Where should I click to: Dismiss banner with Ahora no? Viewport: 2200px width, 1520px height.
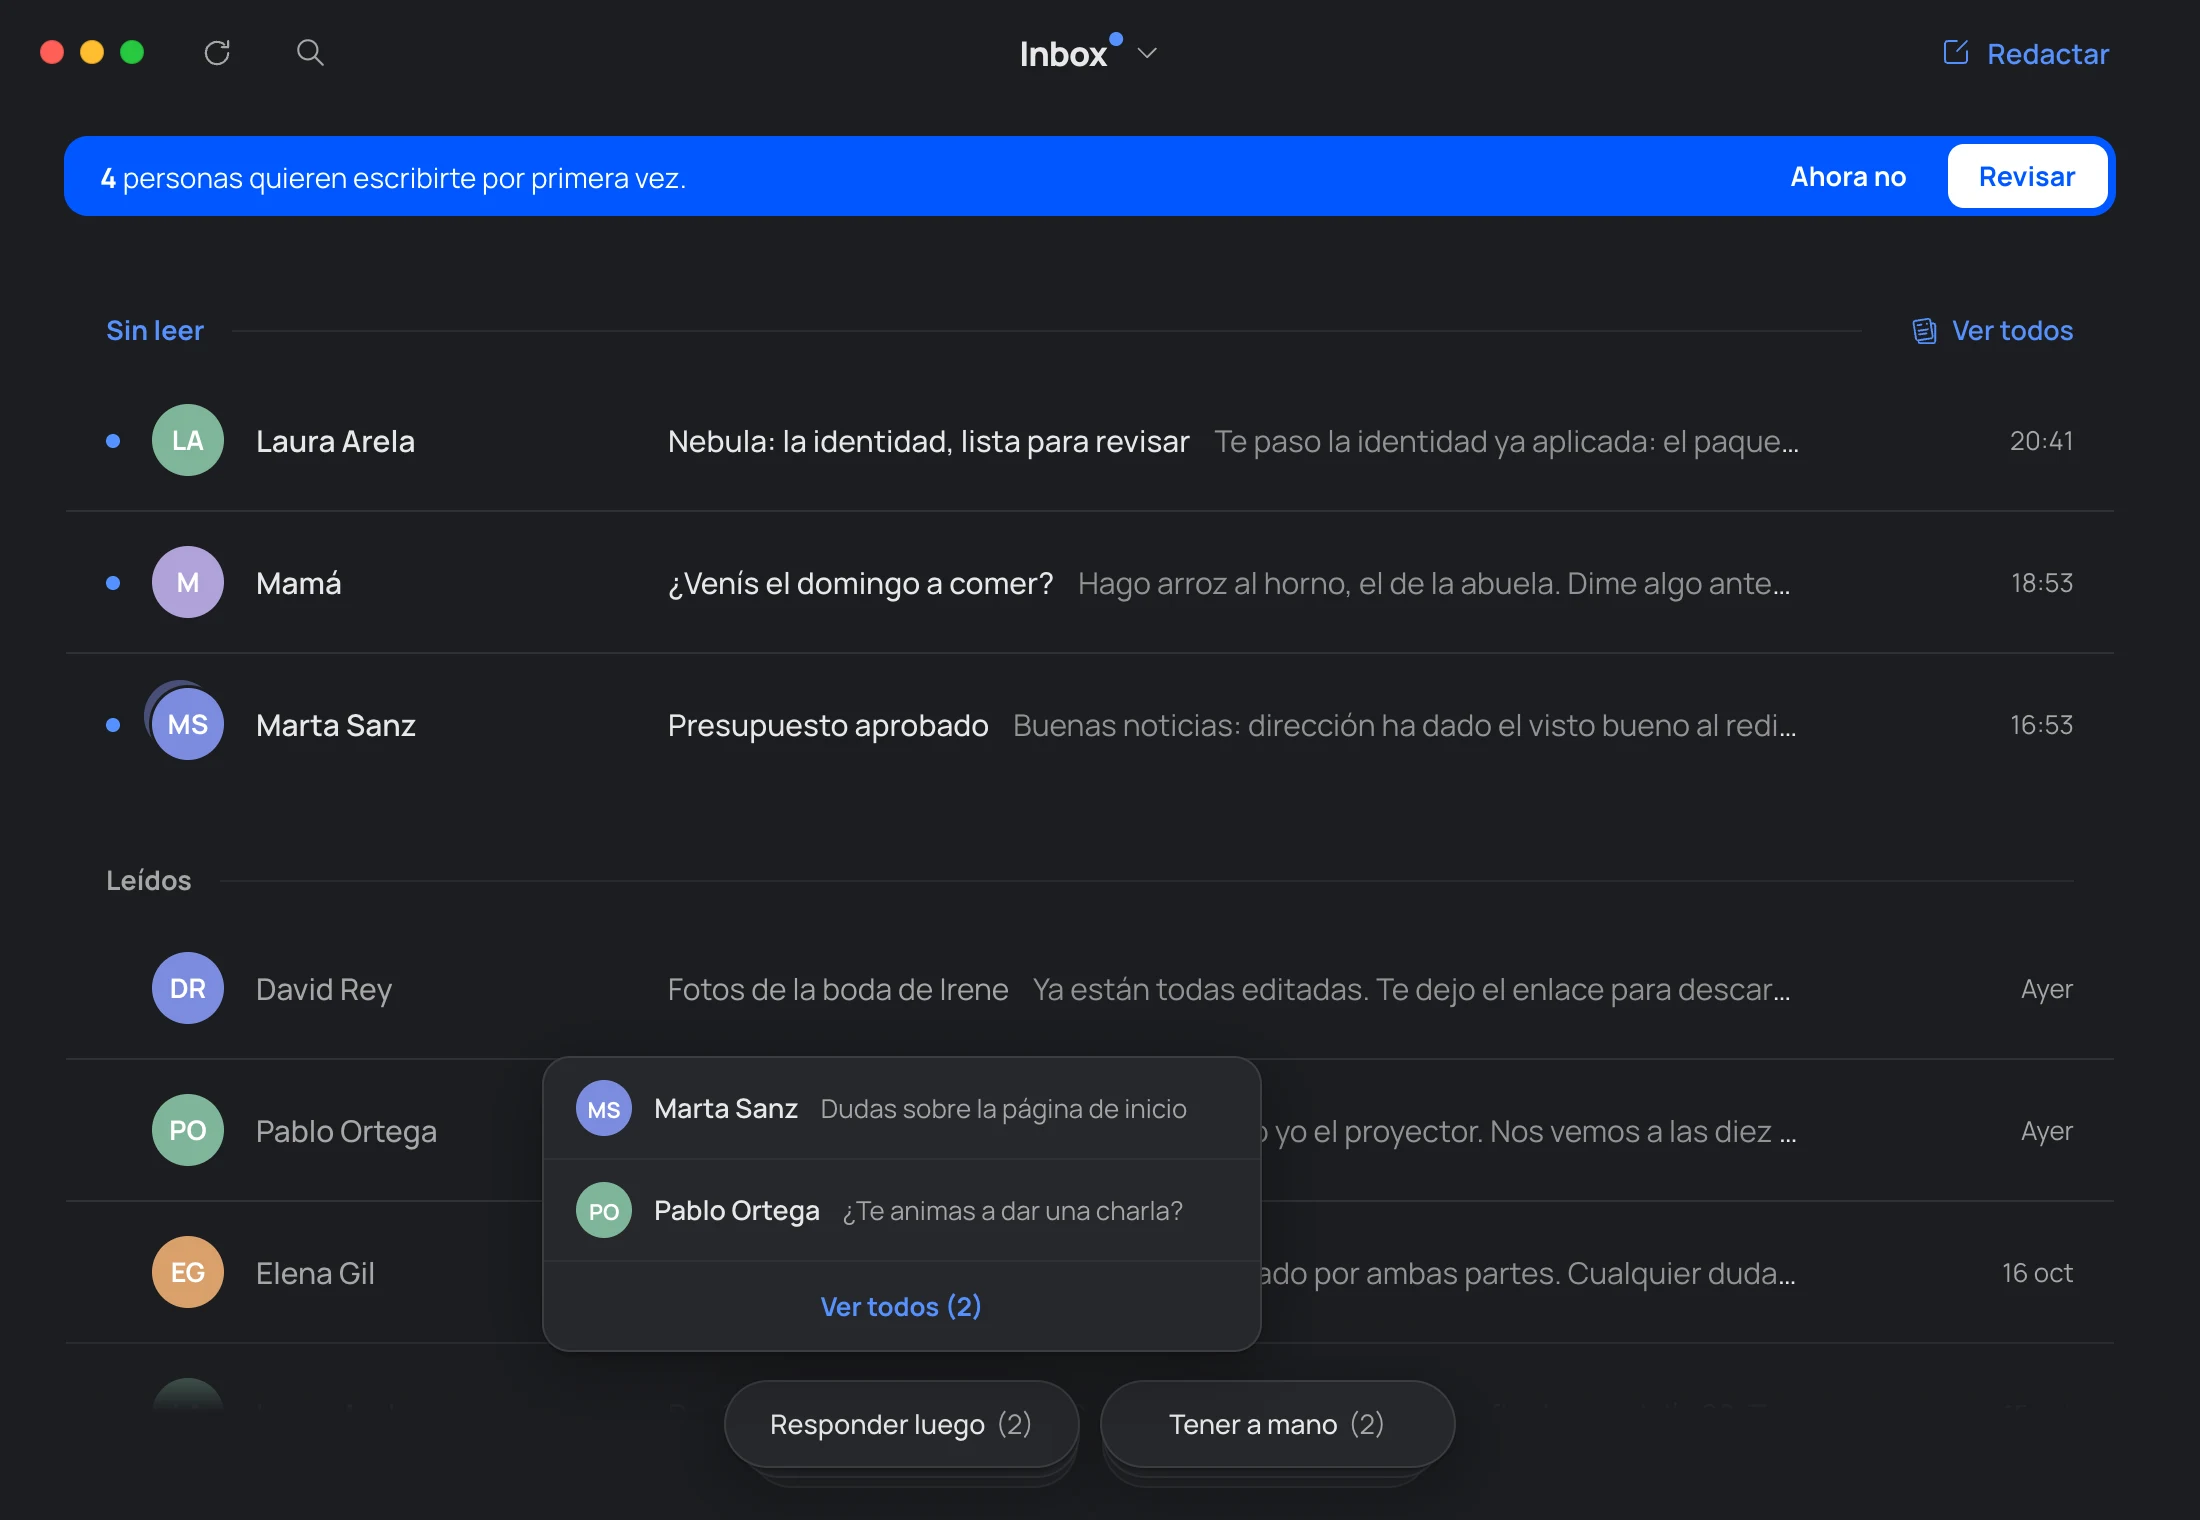(x=1848, y=176)
